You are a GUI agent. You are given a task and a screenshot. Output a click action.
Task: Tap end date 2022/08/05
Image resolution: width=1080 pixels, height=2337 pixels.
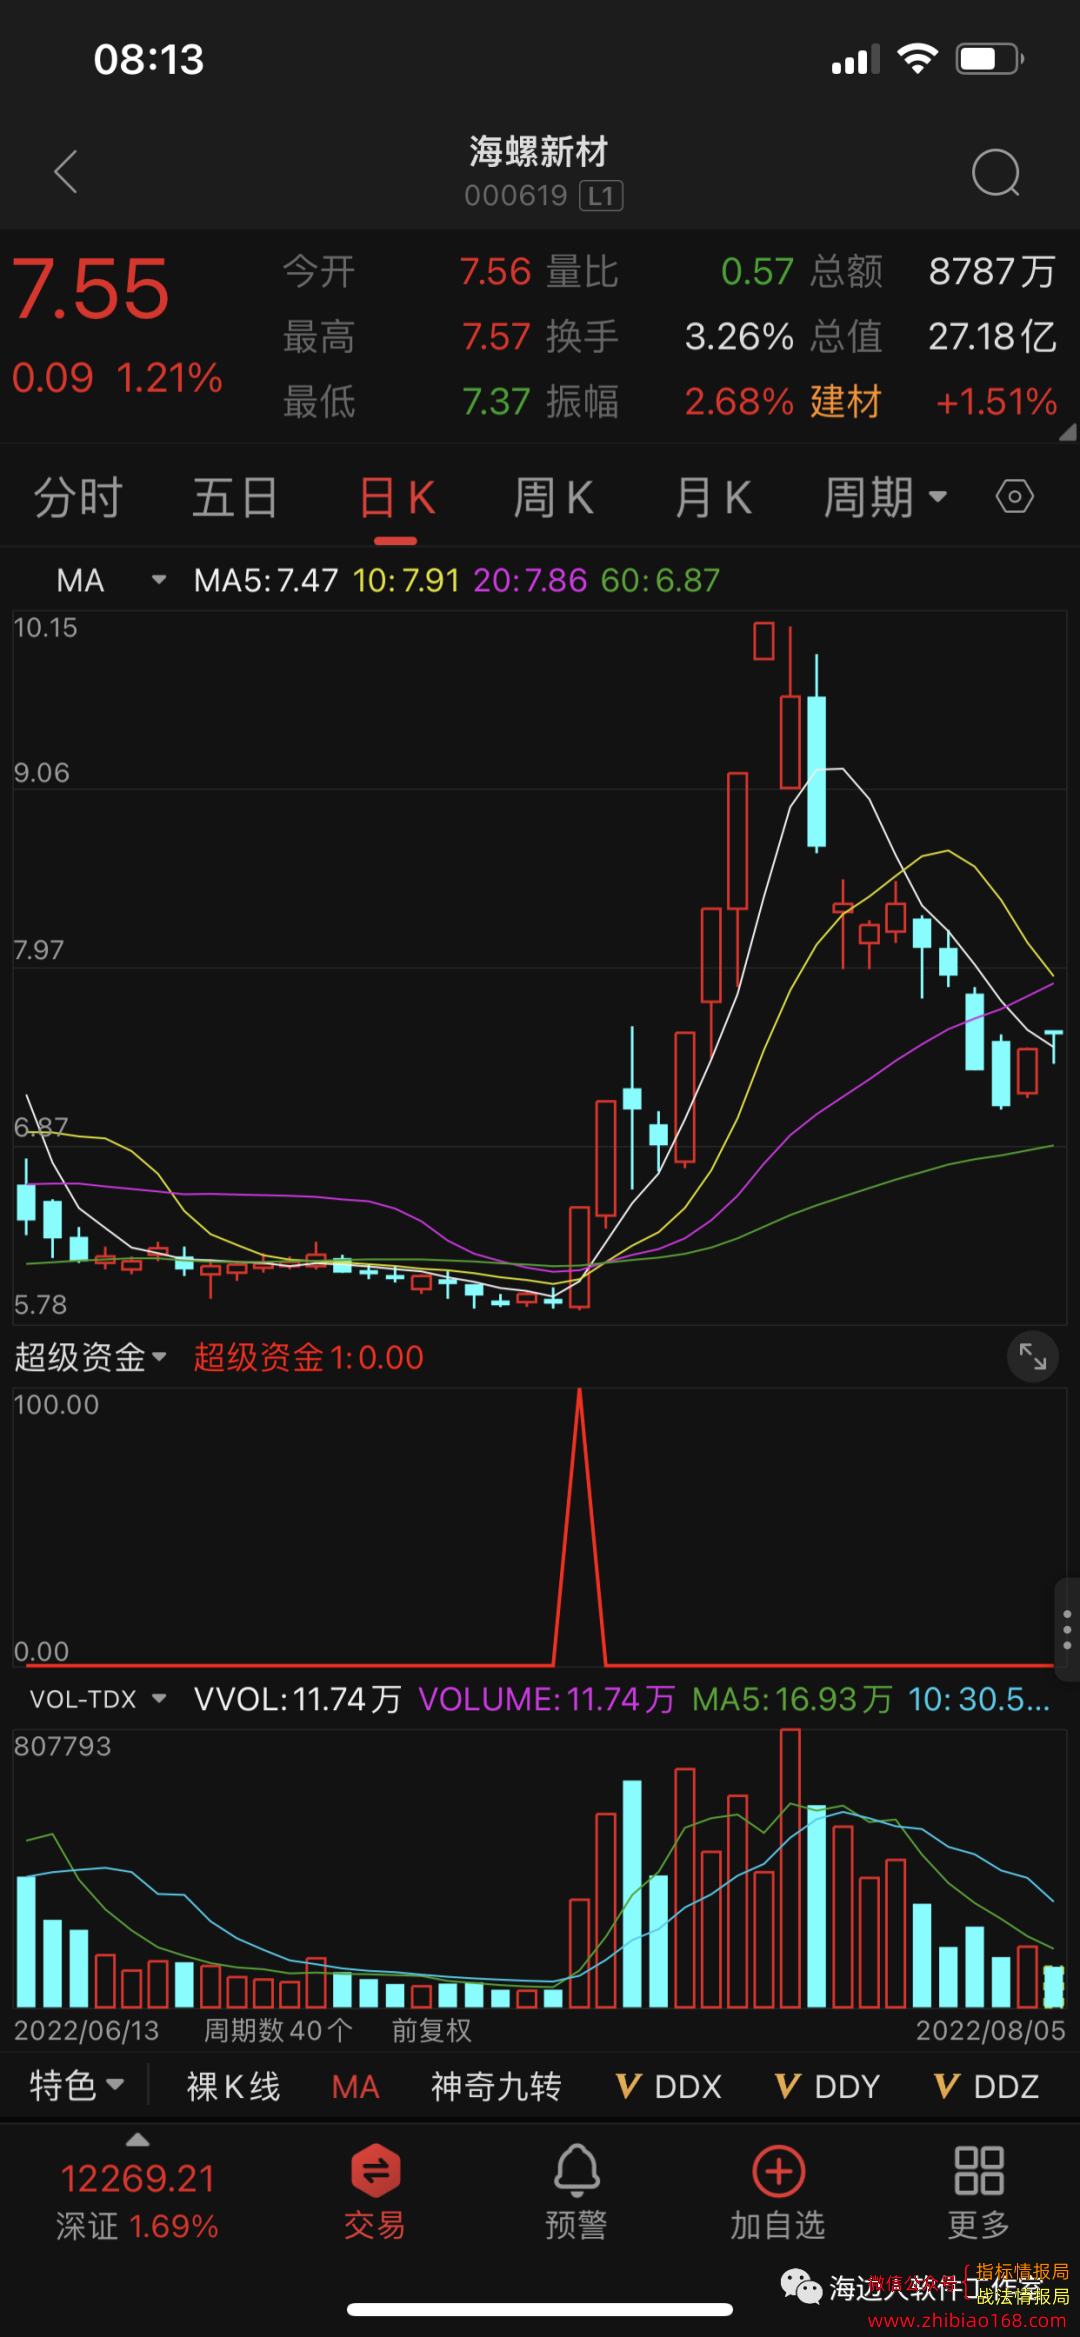click(990, 2030)
